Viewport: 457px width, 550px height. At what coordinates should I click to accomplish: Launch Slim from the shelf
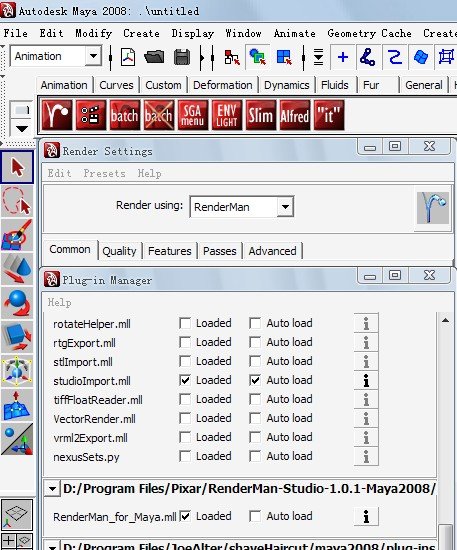pos(261,115)
